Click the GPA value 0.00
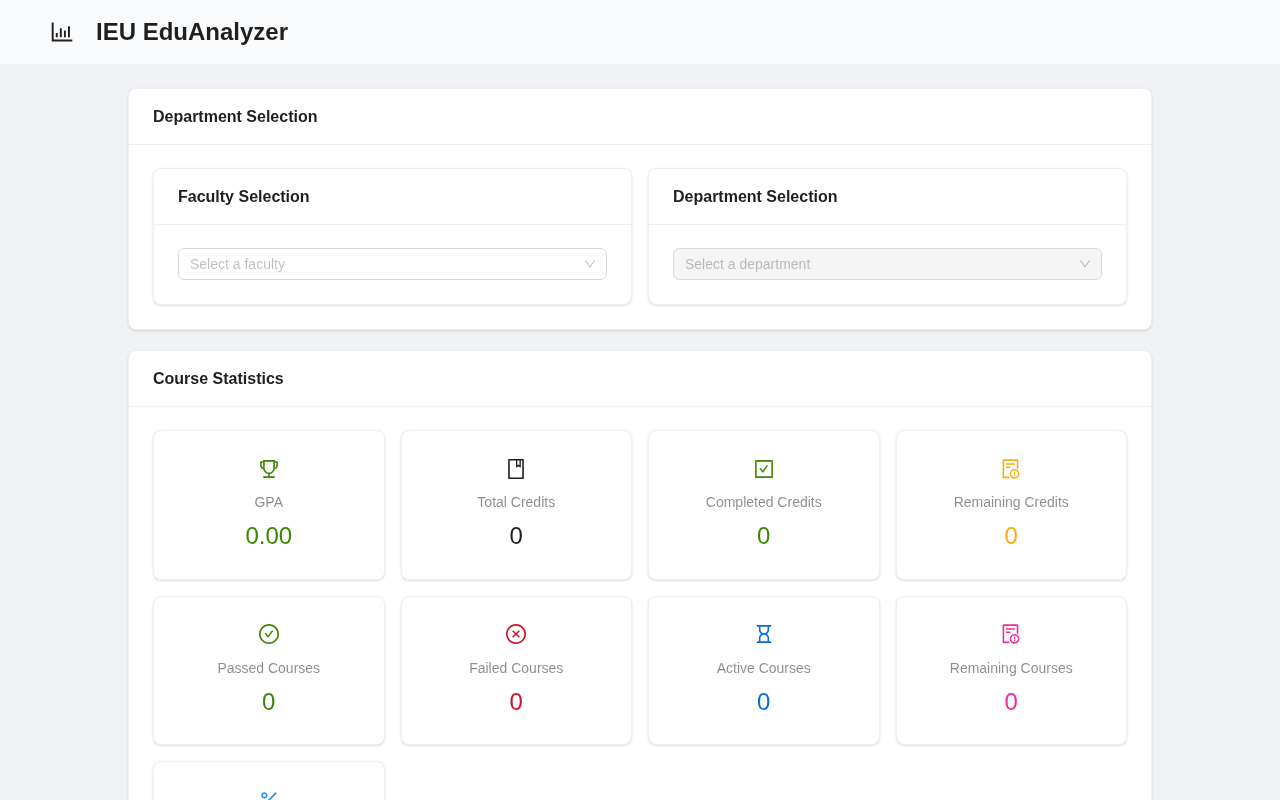The height and width of the screenshot is (800, 1280). pos(269,536)
